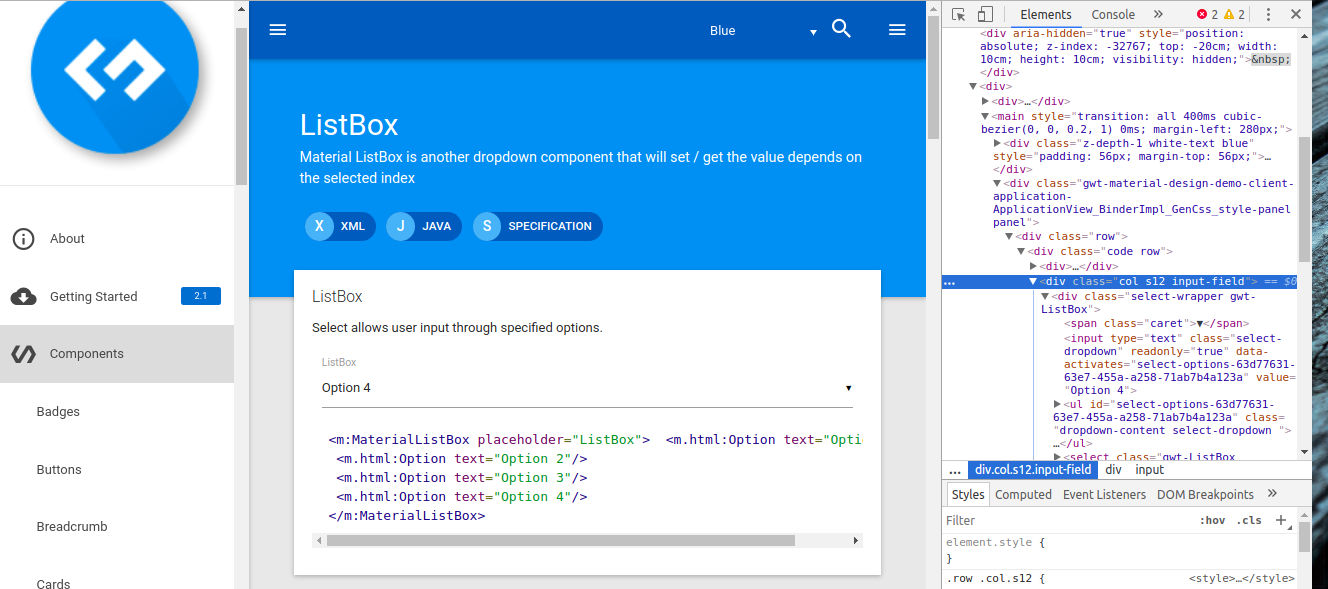Select Components in the sidebar
The width and height of the screenshot is (1328, 589).
[x=117, y=354]
